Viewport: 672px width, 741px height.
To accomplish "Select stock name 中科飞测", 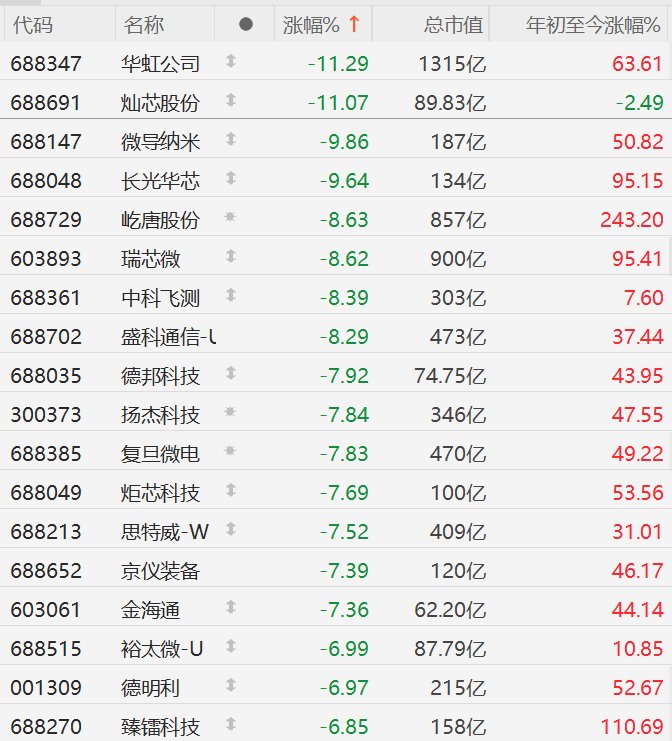I will (160, 298).
